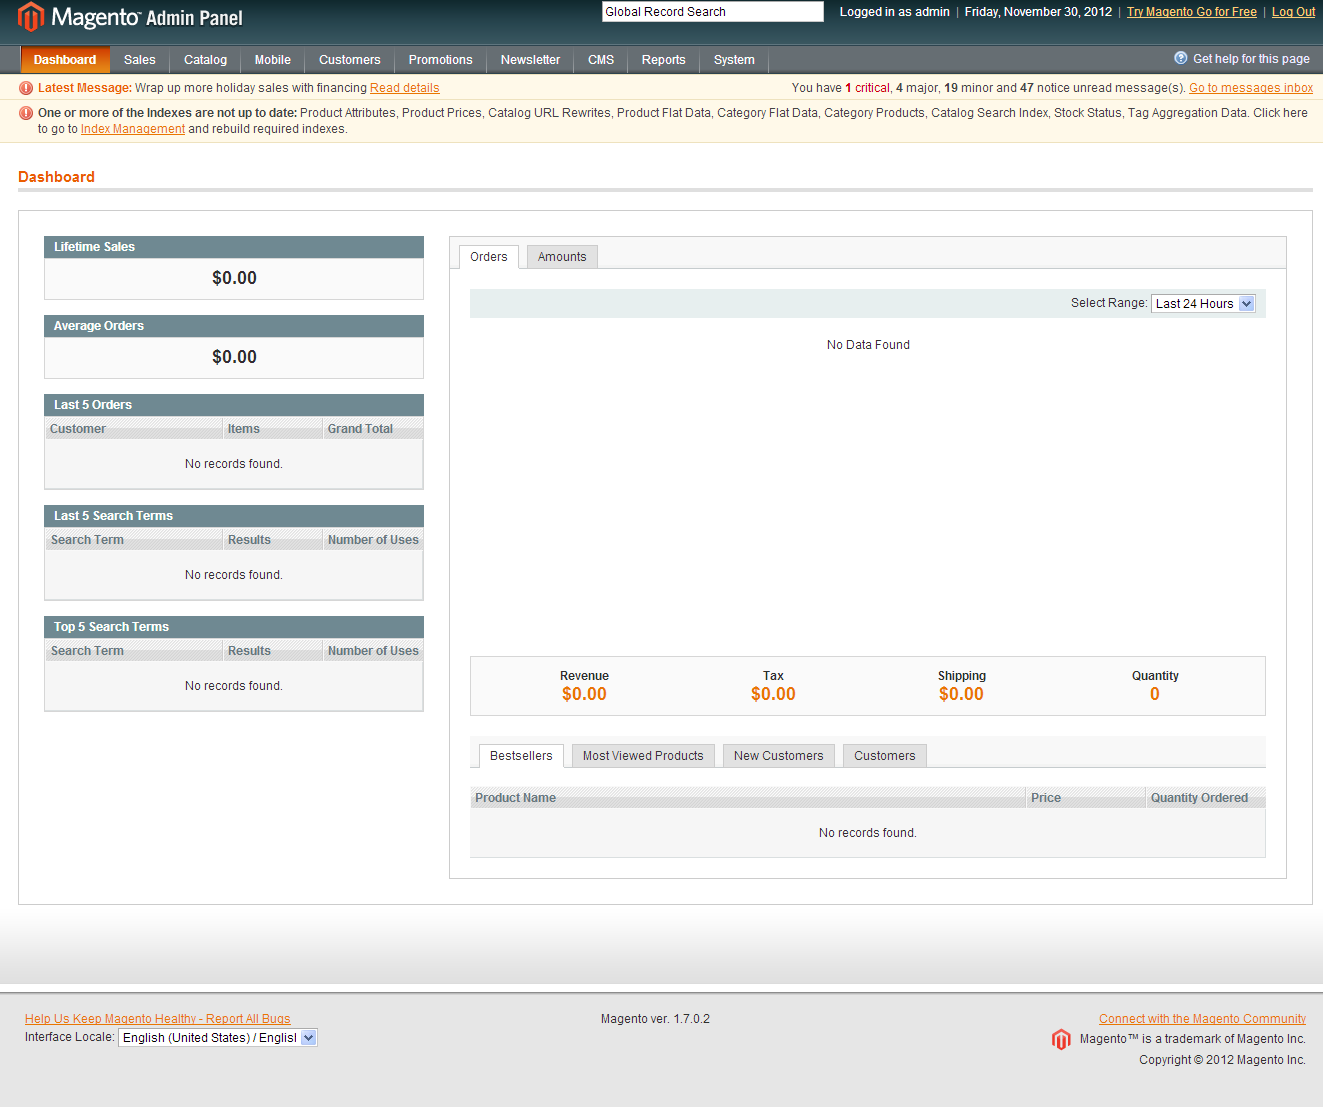Open the Reports menu
1323x1107 pixels.
coord(663,60)
